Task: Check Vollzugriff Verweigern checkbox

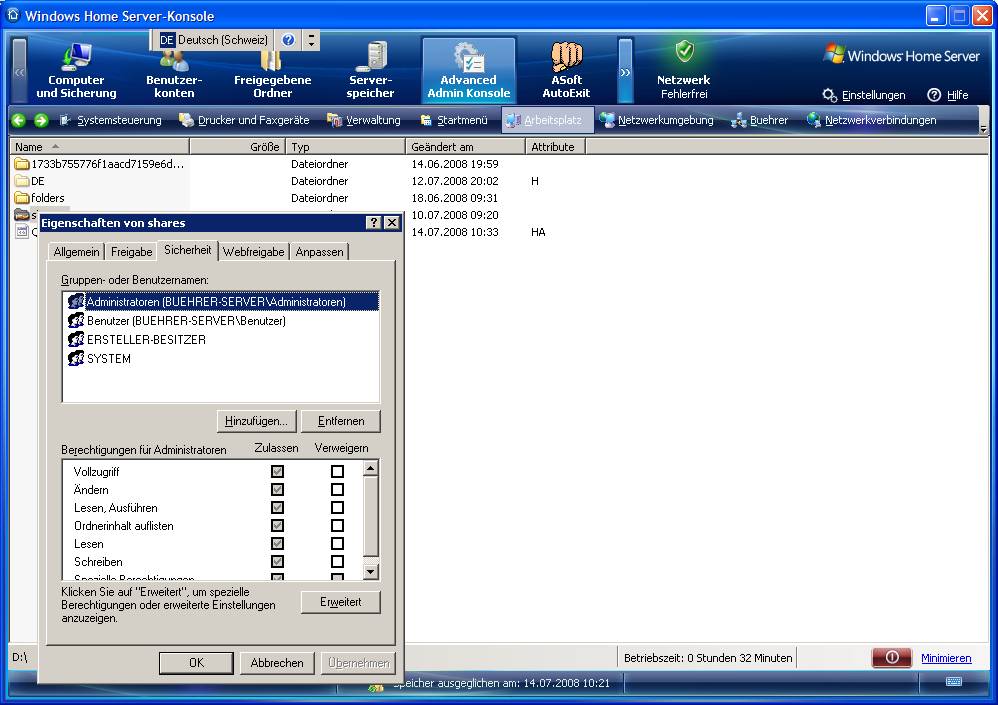Action: (337, 471)
